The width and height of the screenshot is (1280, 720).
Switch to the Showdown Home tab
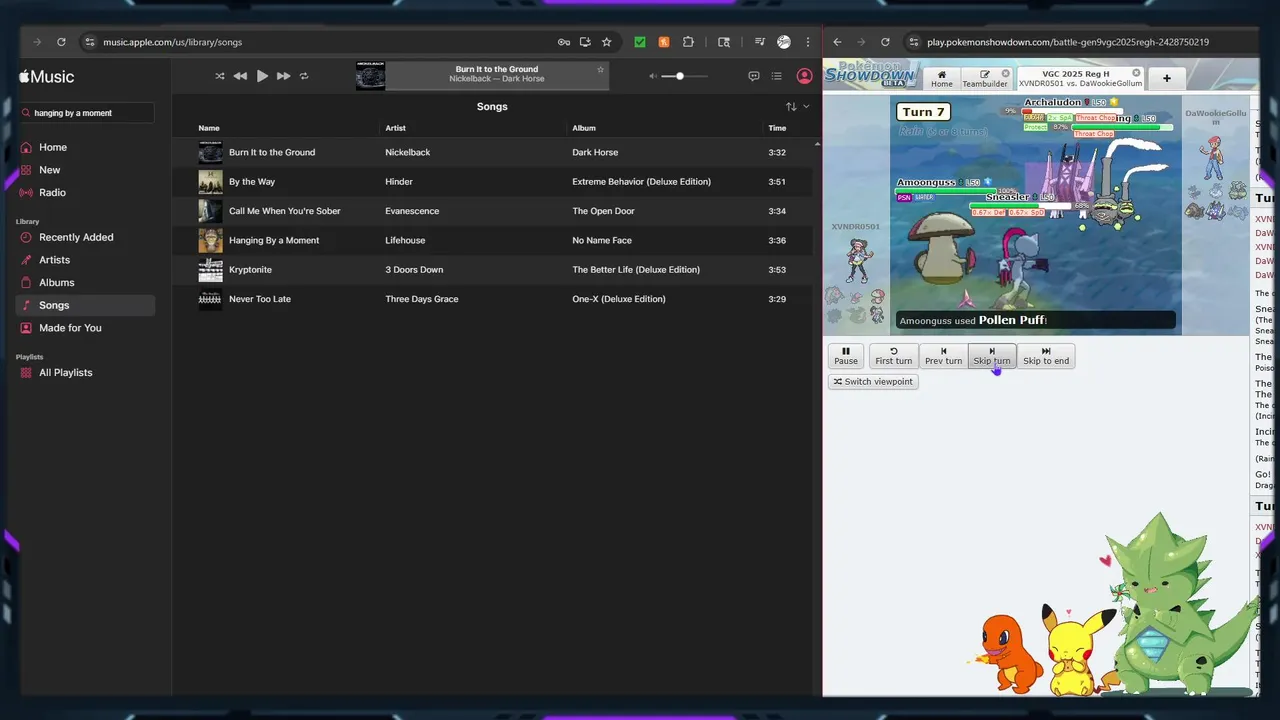(942, 79)
